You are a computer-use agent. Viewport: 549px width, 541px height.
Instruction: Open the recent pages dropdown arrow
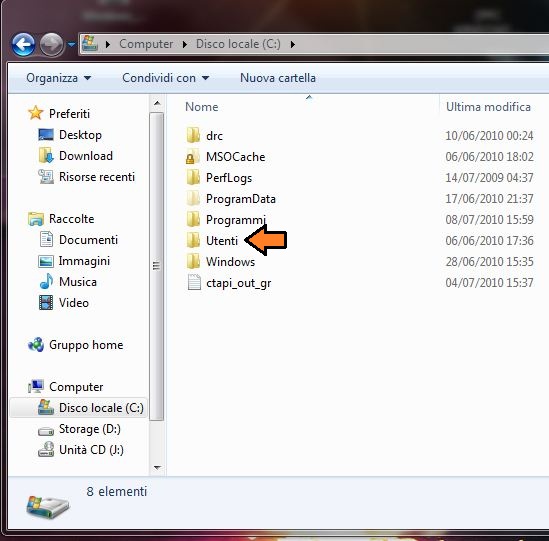71,44
